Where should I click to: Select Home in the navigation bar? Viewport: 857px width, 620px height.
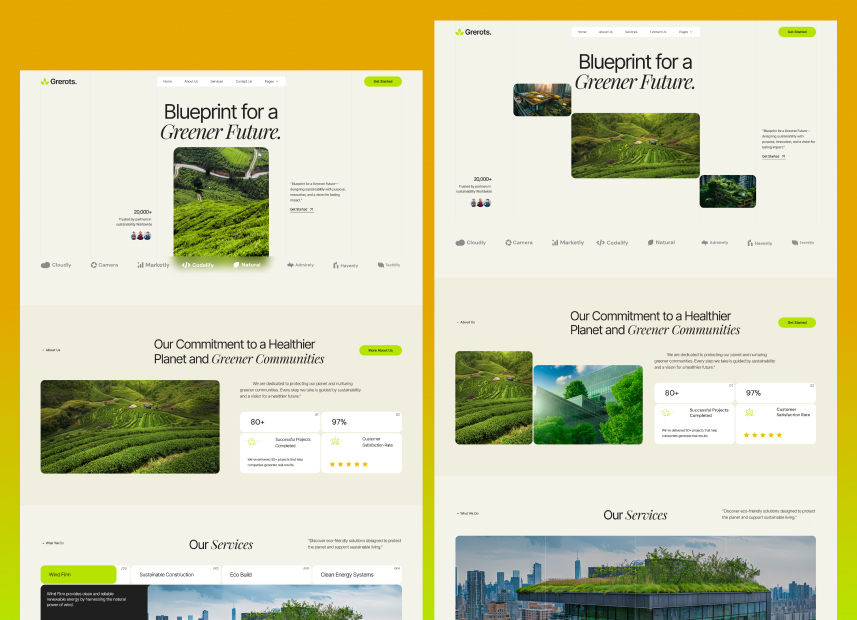pos(167,81)
